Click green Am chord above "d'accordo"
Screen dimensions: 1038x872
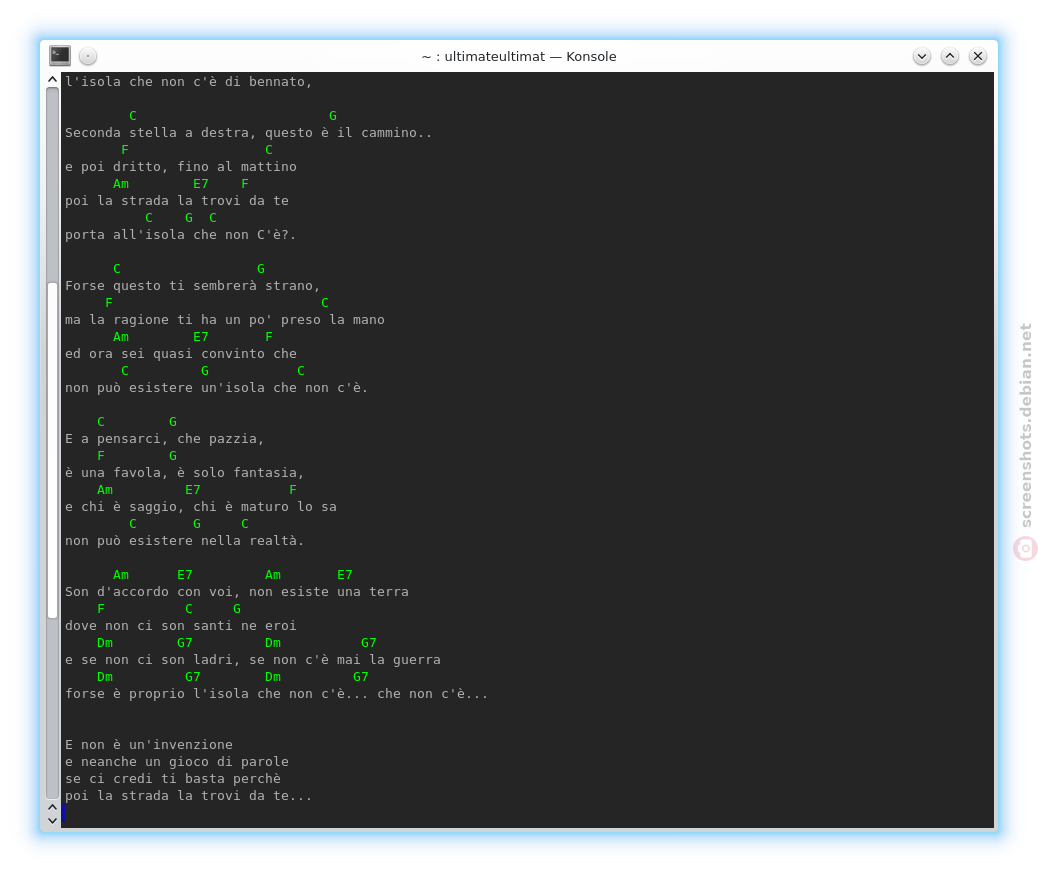pyautogui.click(x=120, y=574)
